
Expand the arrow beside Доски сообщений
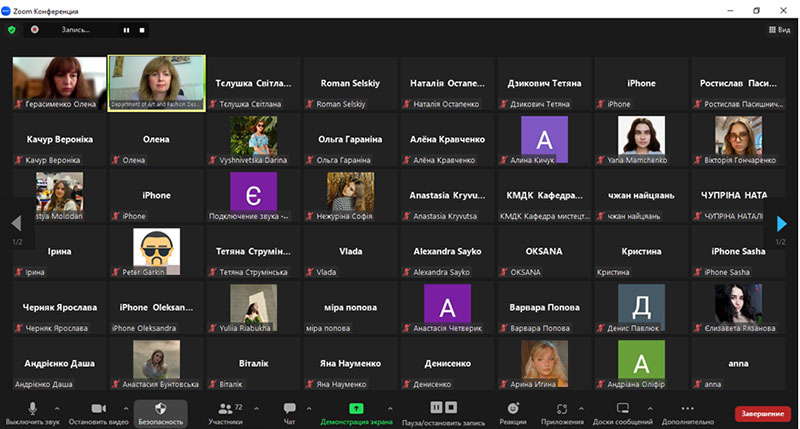pos(650,408)
